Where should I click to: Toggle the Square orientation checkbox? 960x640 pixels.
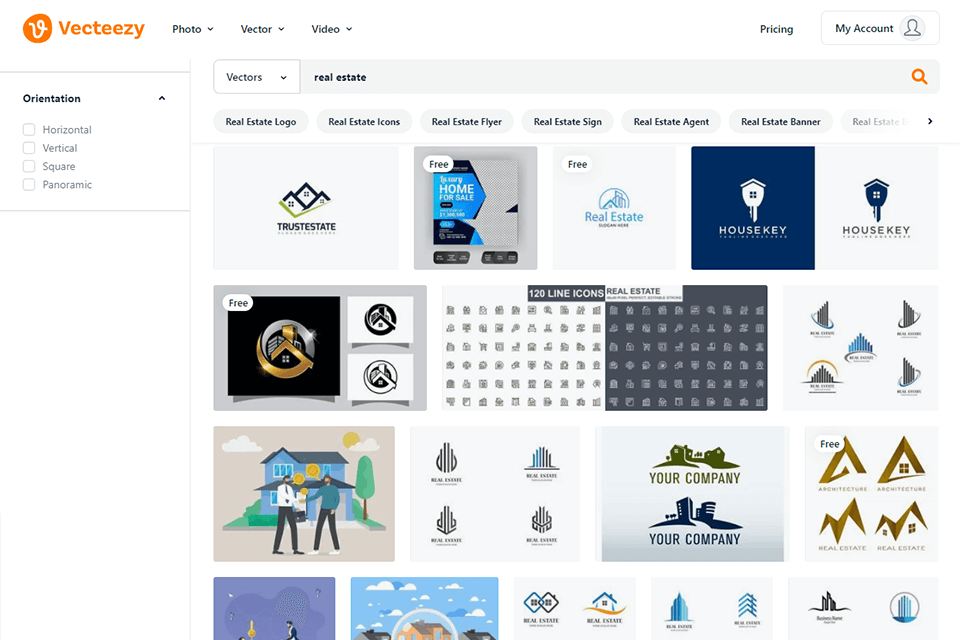[x=29, y=167]
